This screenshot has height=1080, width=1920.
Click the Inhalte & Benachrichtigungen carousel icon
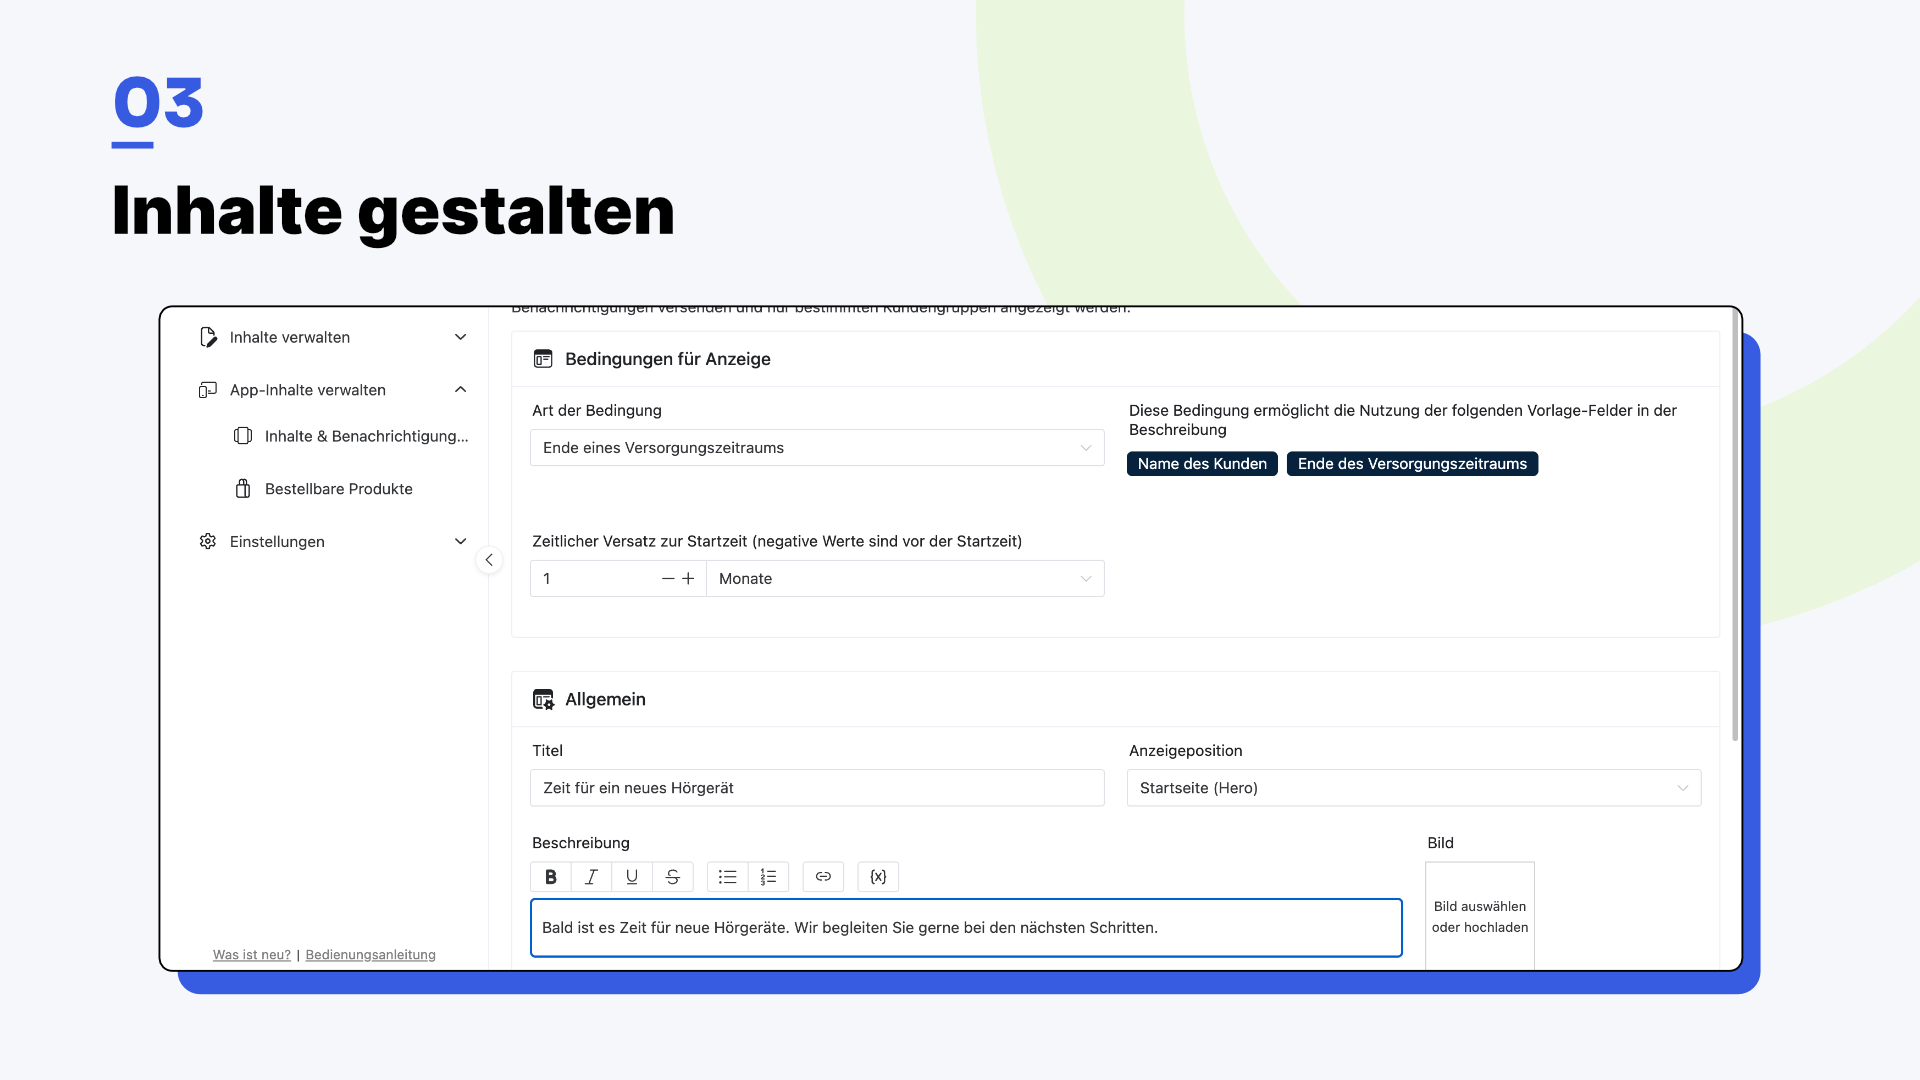click(243, 436)
